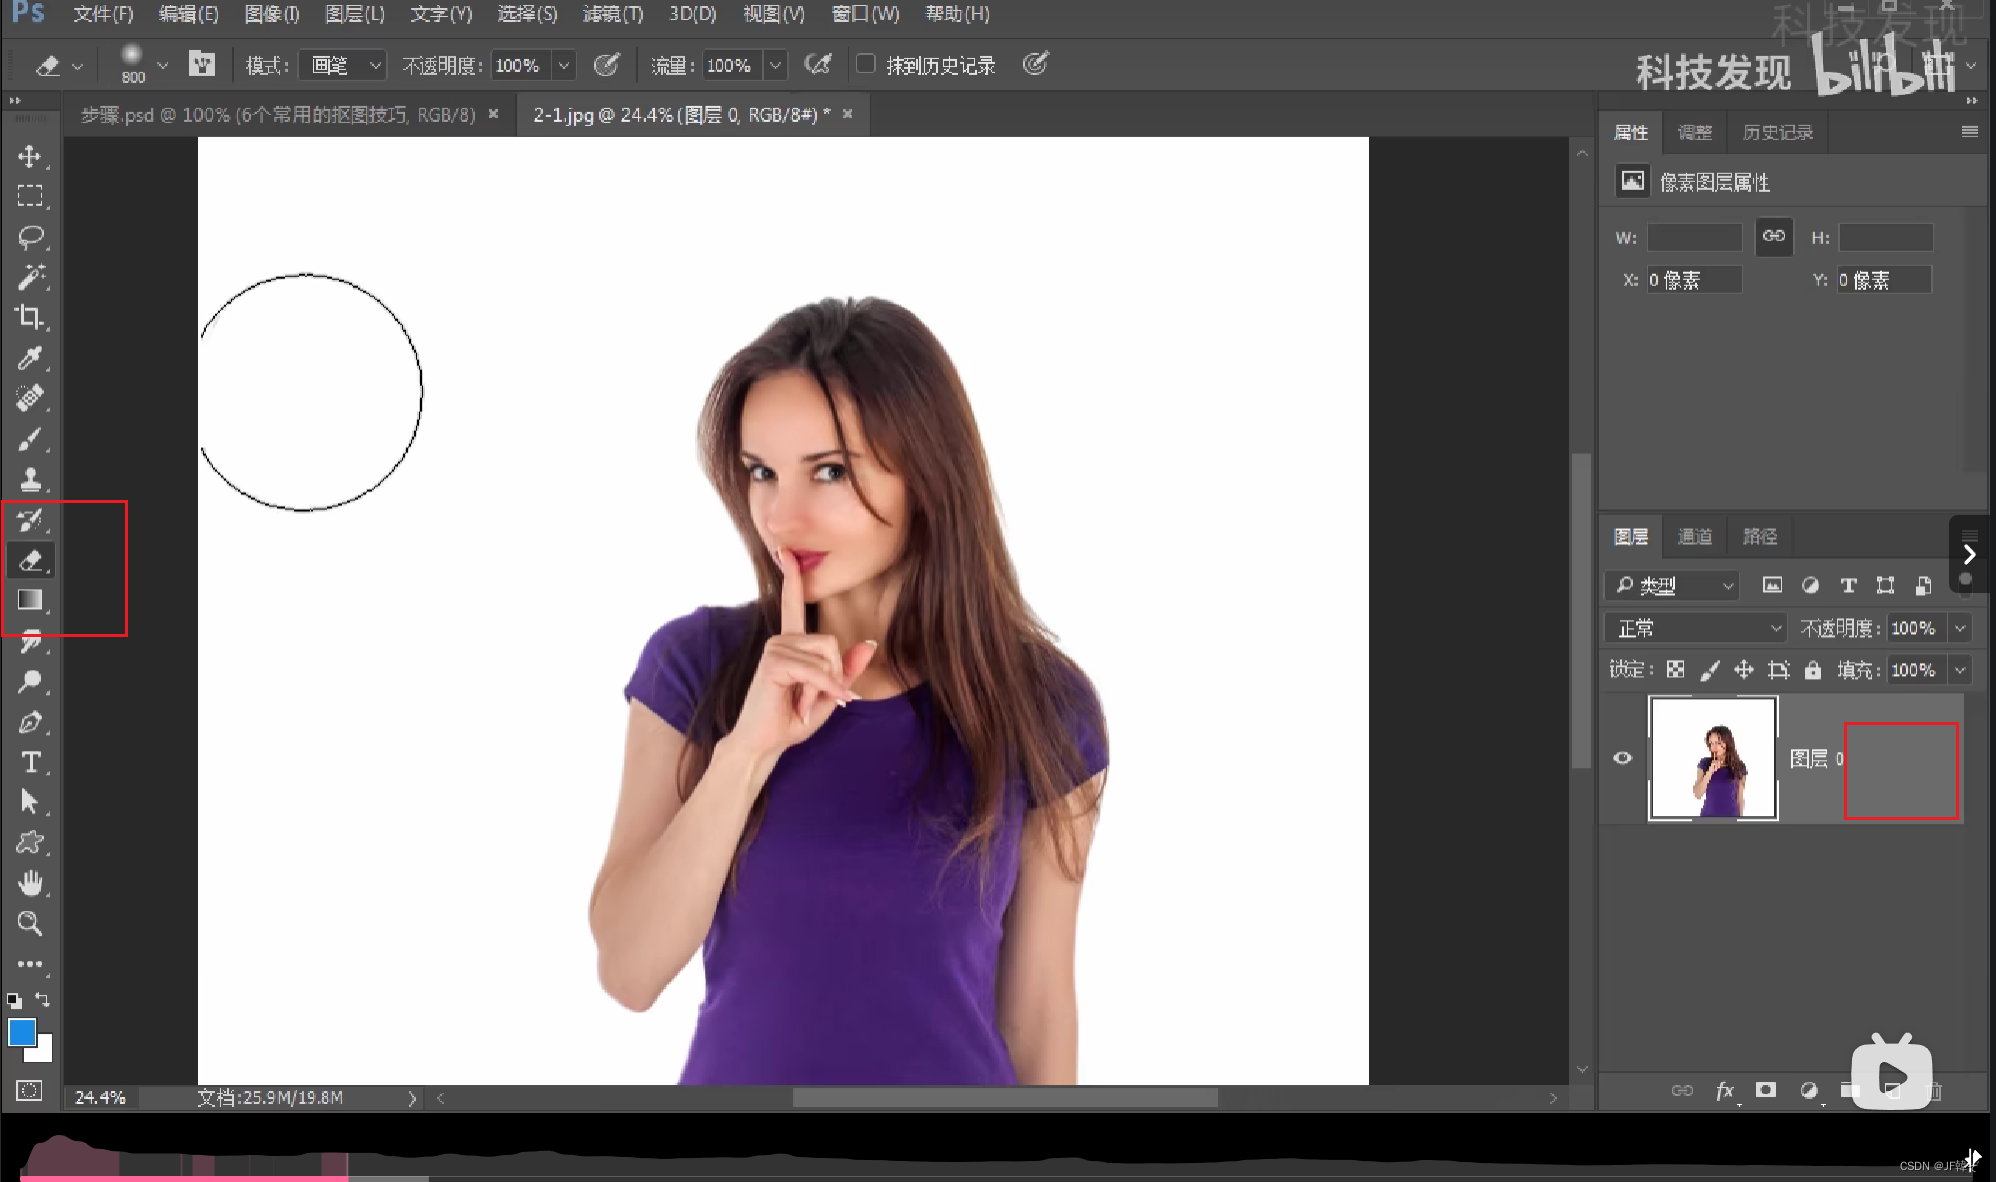Select the Magic Wand tool

30,277
